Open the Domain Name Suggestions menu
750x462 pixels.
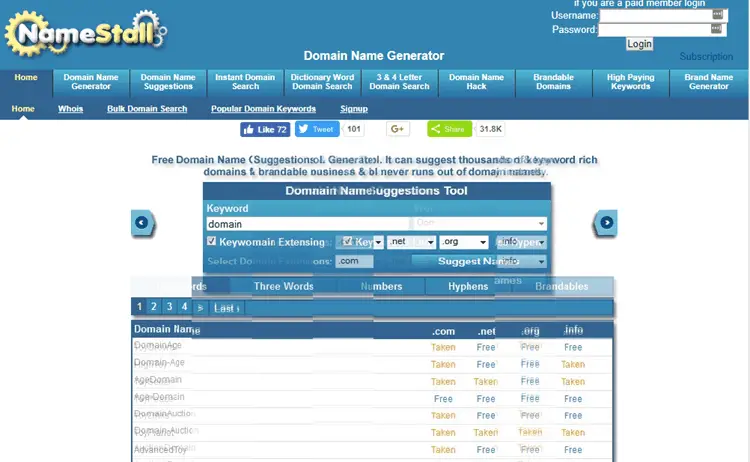click(168, 82)
